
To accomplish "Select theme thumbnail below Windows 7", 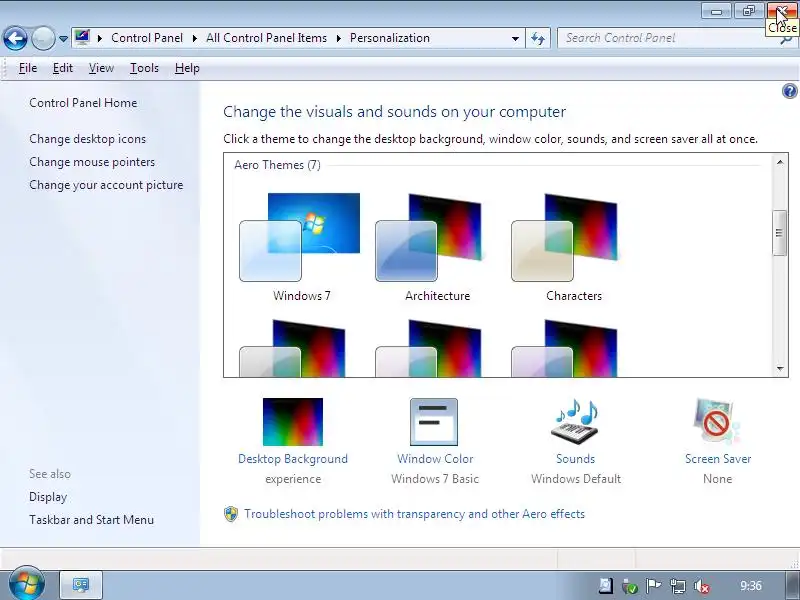I will tap(292, 348).
